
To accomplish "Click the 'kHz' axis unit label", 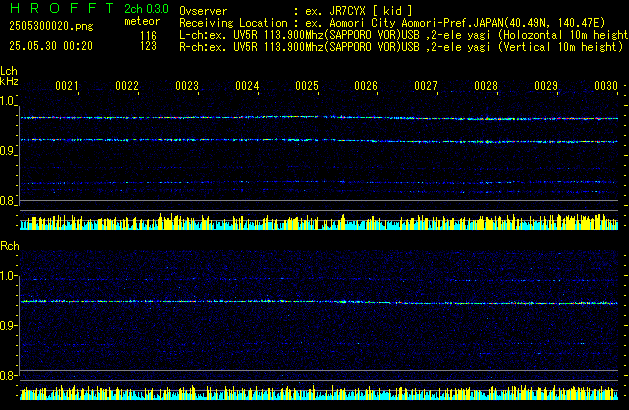I will click(9, 81).
